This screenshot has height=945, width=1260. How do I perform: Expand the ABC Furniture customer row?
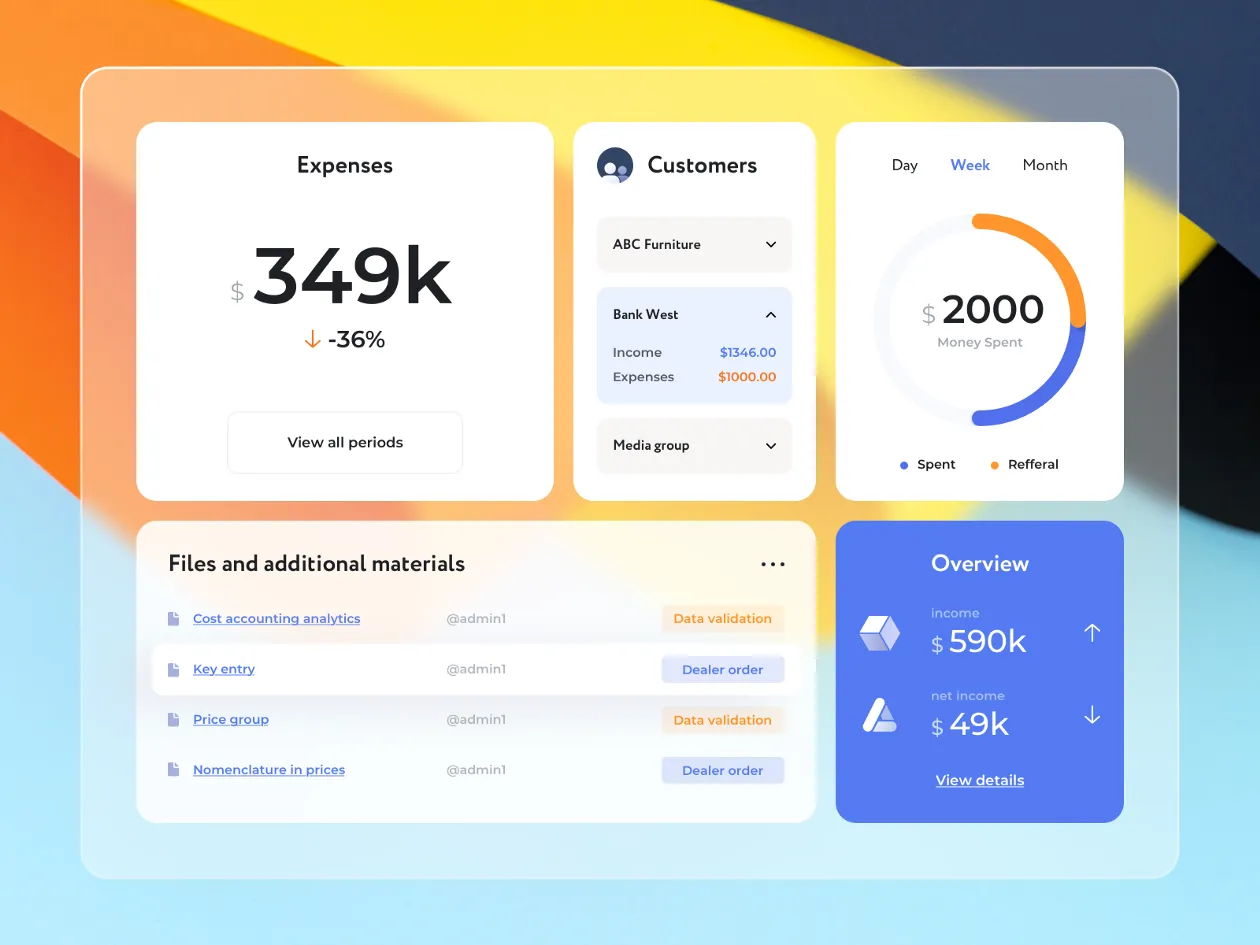pyautogui.click(x=694, y=244)
